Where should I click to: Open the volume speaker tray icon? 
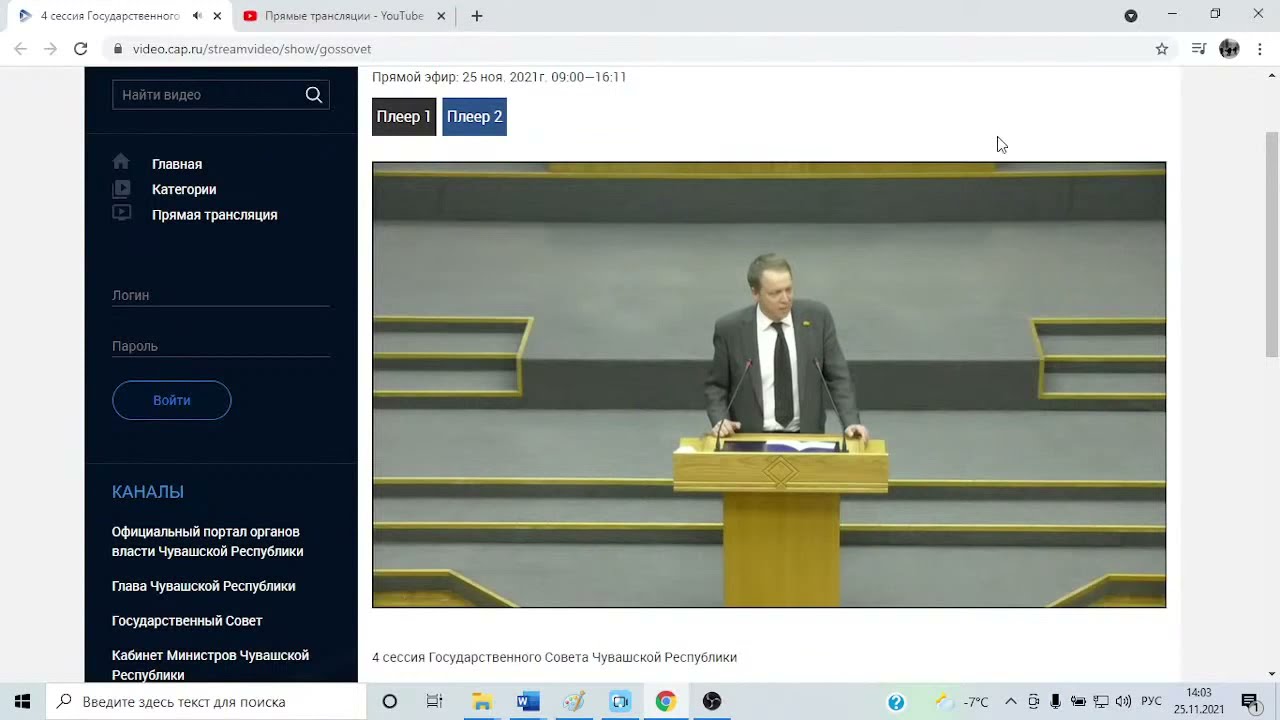coord(1124,702)
